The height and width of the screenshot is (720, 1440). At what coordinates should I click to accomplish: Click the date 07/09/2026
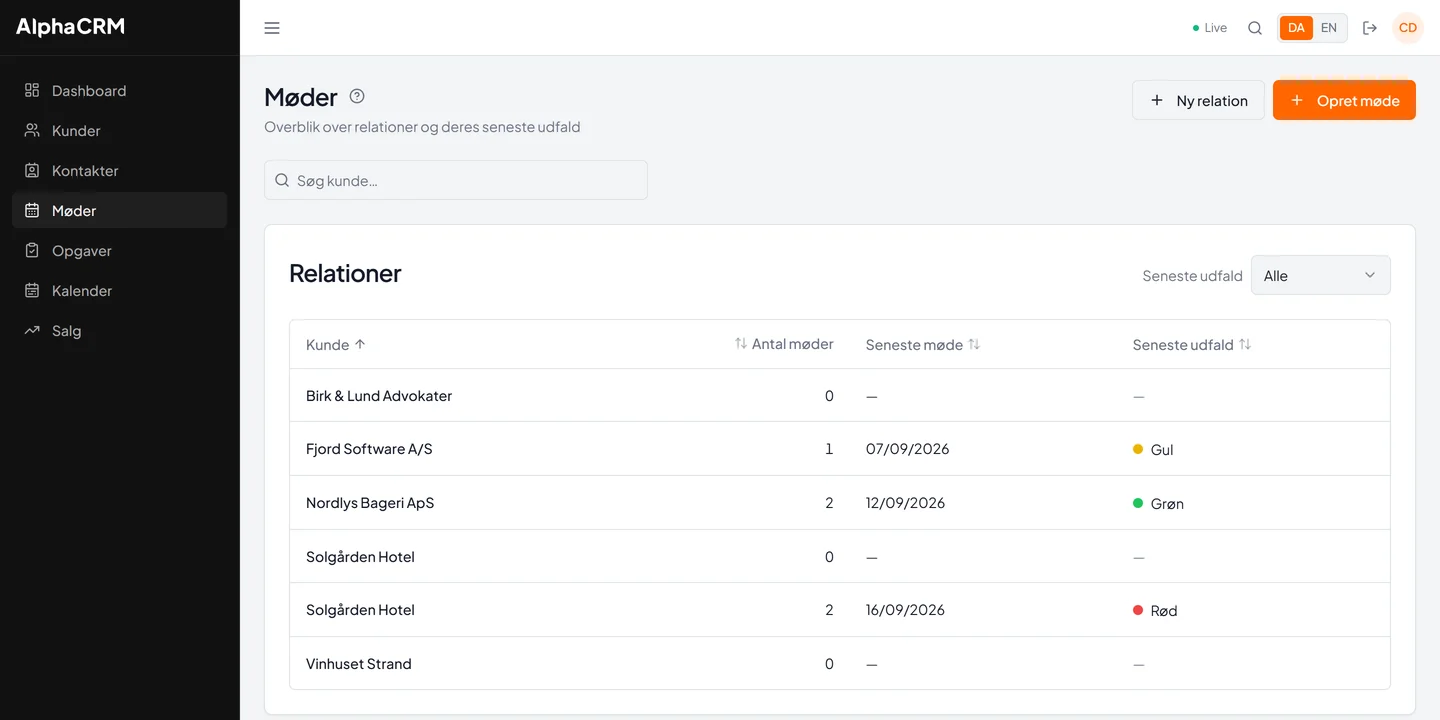click(907, 449)
